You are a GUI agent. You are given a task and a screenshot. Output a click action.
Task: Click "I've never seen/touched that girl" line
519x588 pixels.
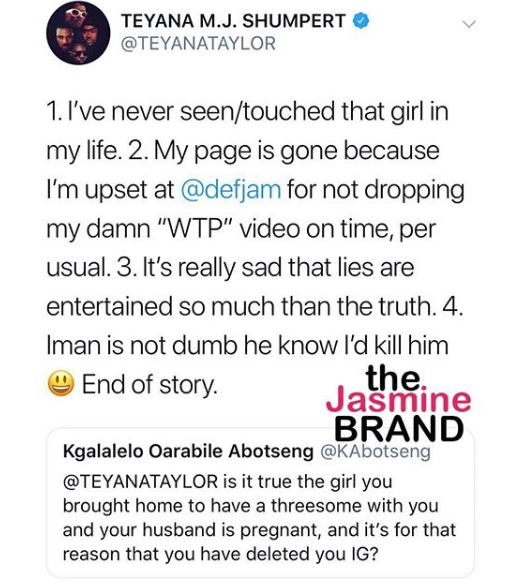point(247,112)
